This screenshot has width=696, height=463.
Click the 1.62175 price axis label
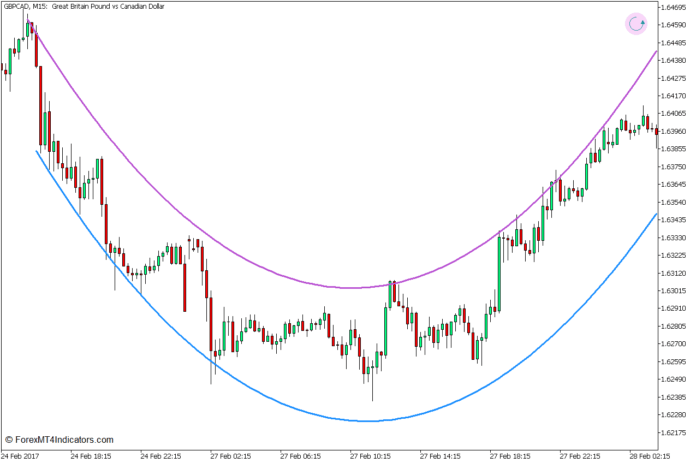(x=676, y=432)
